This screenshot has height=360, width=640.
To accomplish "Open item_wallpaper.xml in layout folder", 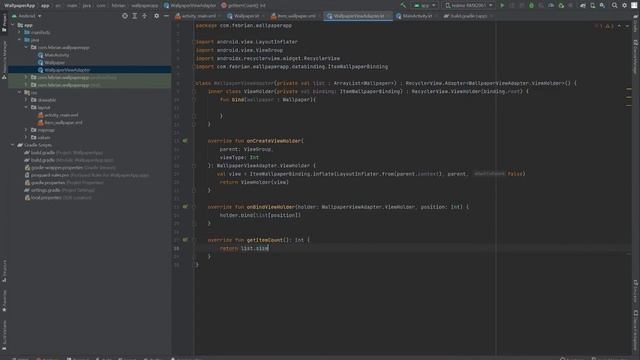I will (x=63, y=122).
